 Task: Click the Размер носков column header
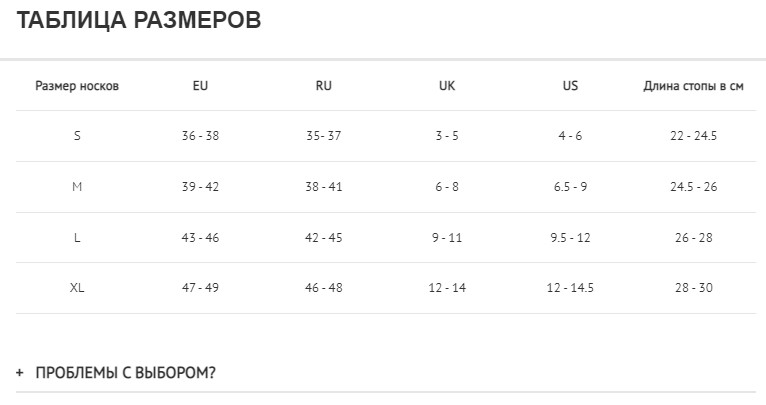pos(77,86)
